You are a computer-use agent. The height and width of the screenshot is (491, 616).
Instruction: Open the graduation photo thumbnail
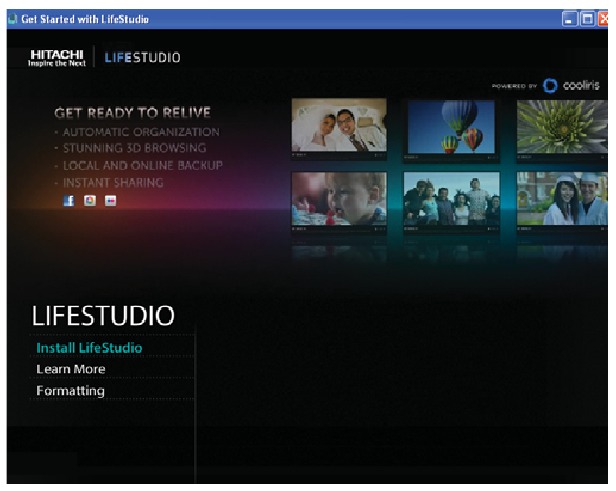point(562,198)
